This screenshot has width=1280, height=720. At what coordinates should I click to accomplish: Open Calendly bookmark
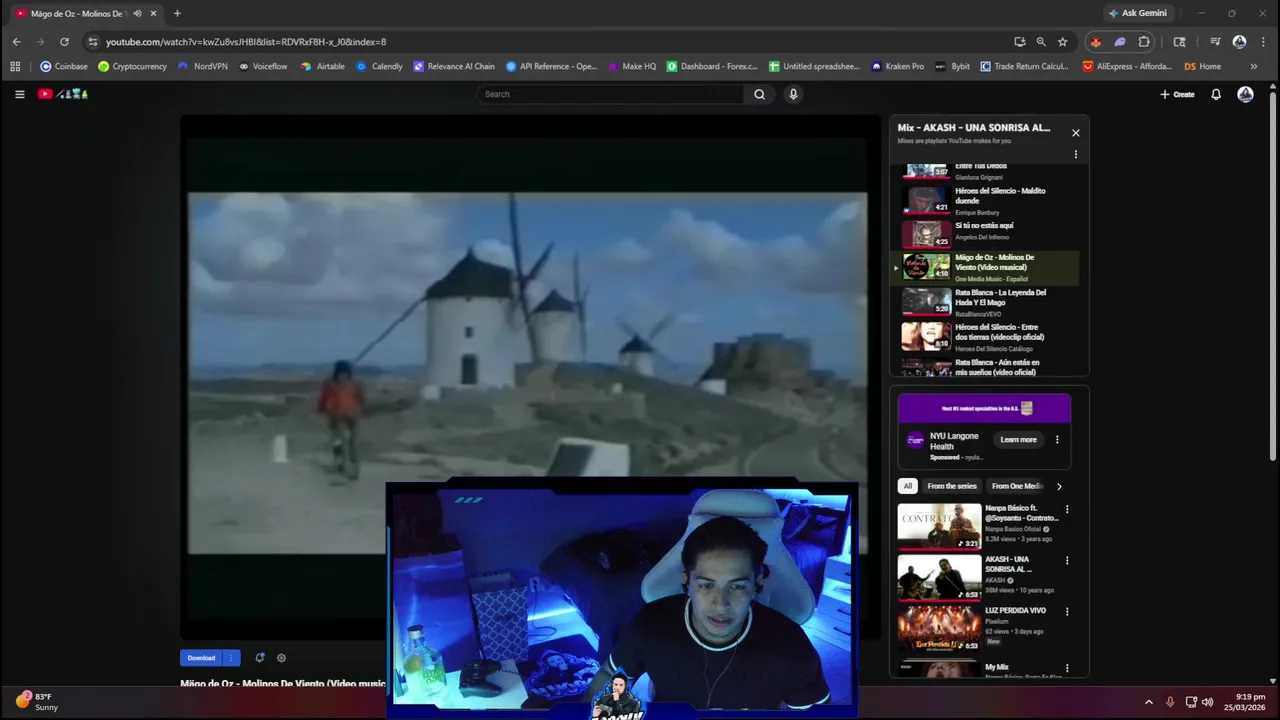(379, 66)
